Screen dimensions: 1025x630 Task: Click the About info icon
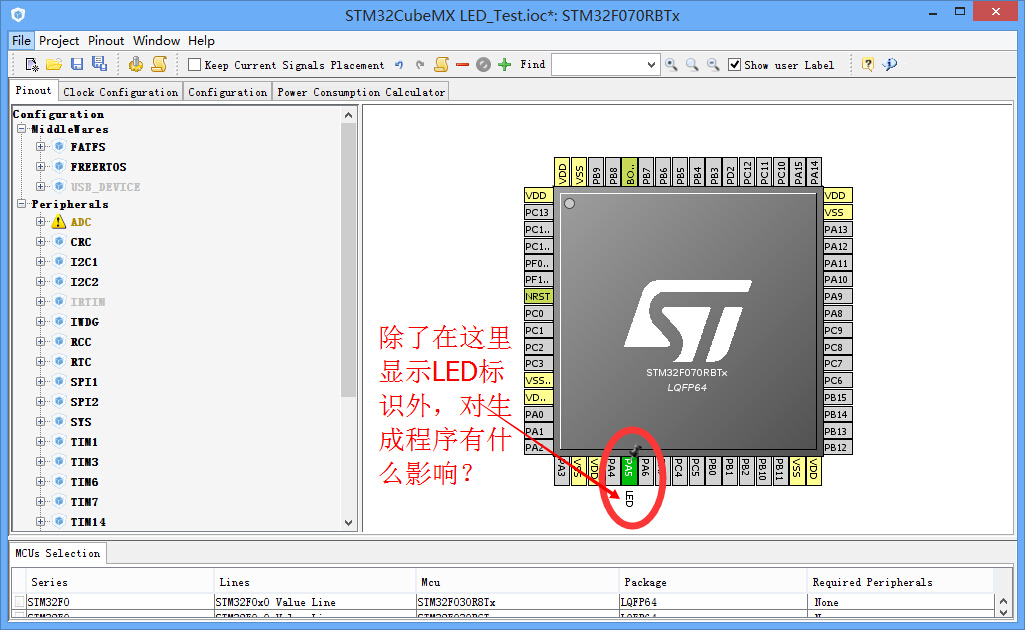click(x=890, y=64)
